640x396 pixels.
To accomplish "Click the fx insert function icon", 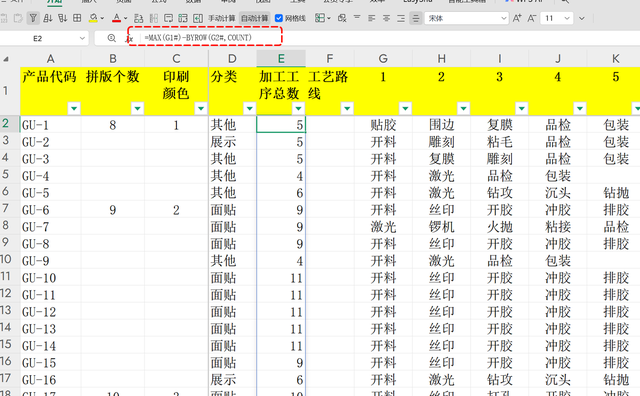I will [129, 38].
